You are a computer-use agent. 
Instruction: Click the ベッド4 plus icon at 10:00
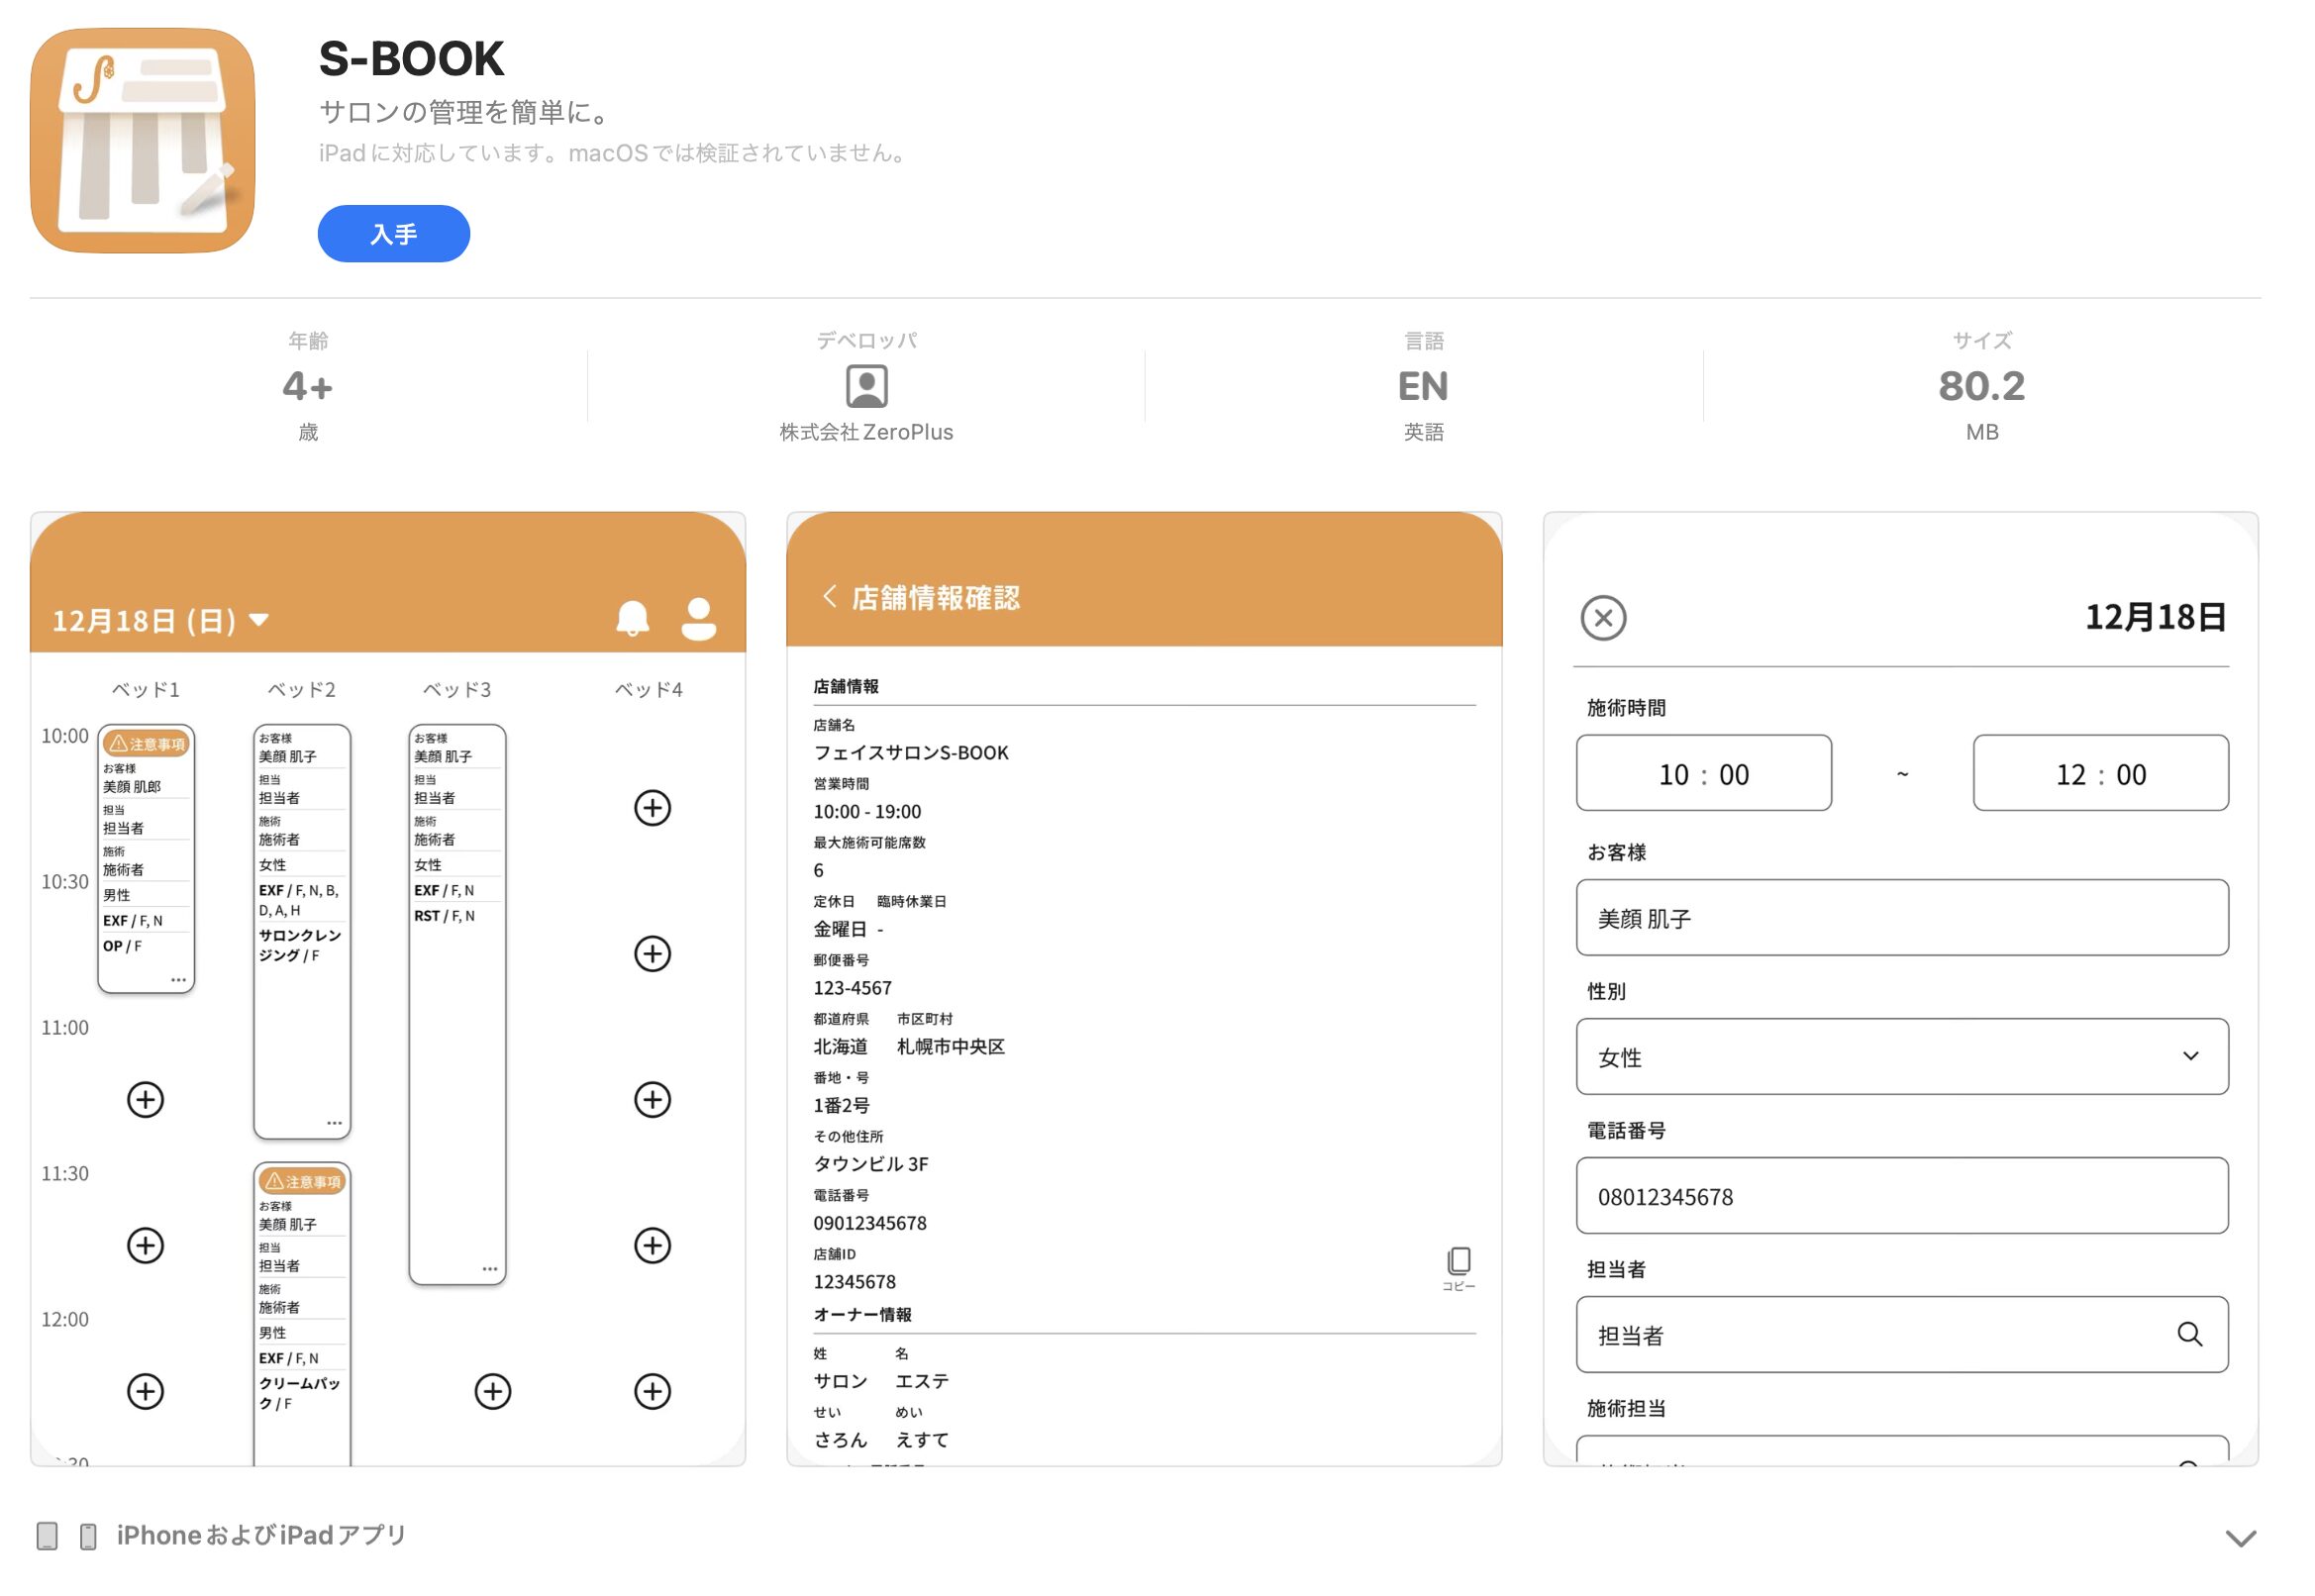pos(652,808)
